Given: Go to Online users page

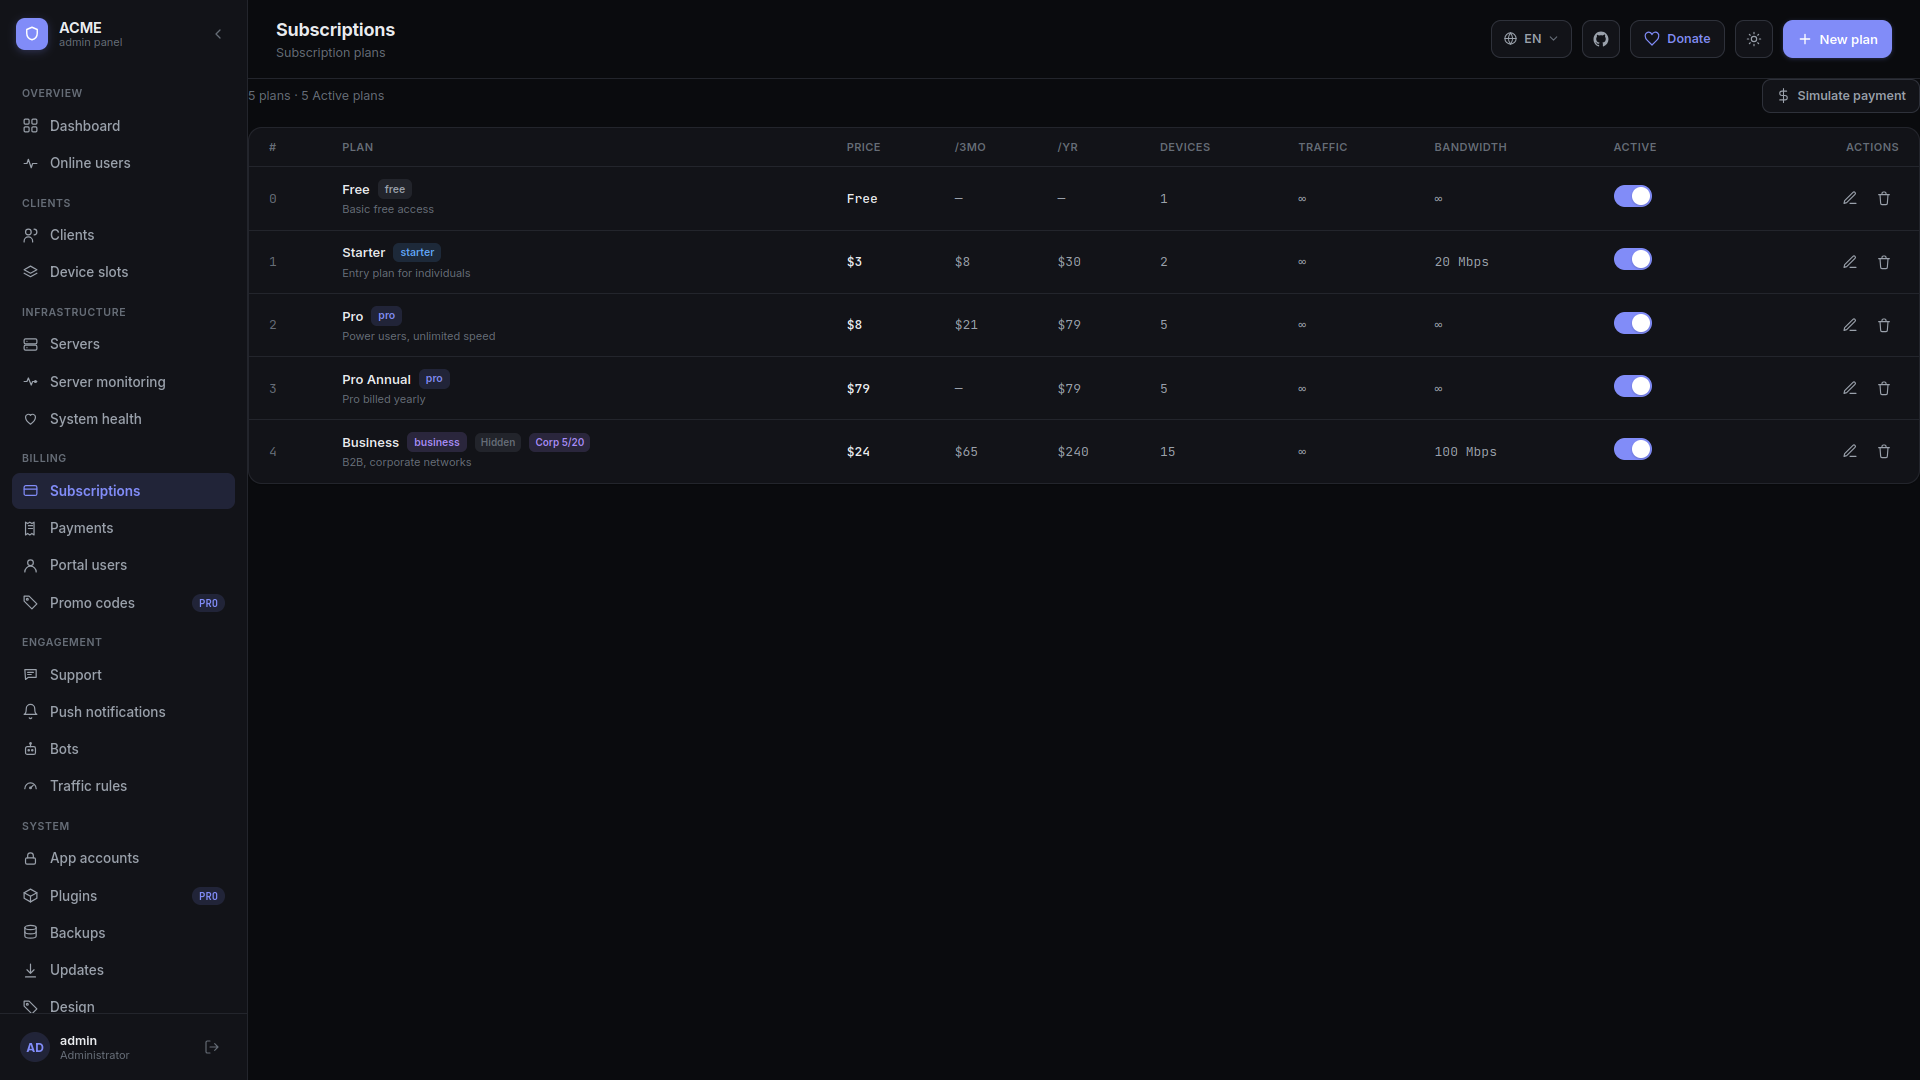Looking at the screenshot, I should (x=123, y=163).
